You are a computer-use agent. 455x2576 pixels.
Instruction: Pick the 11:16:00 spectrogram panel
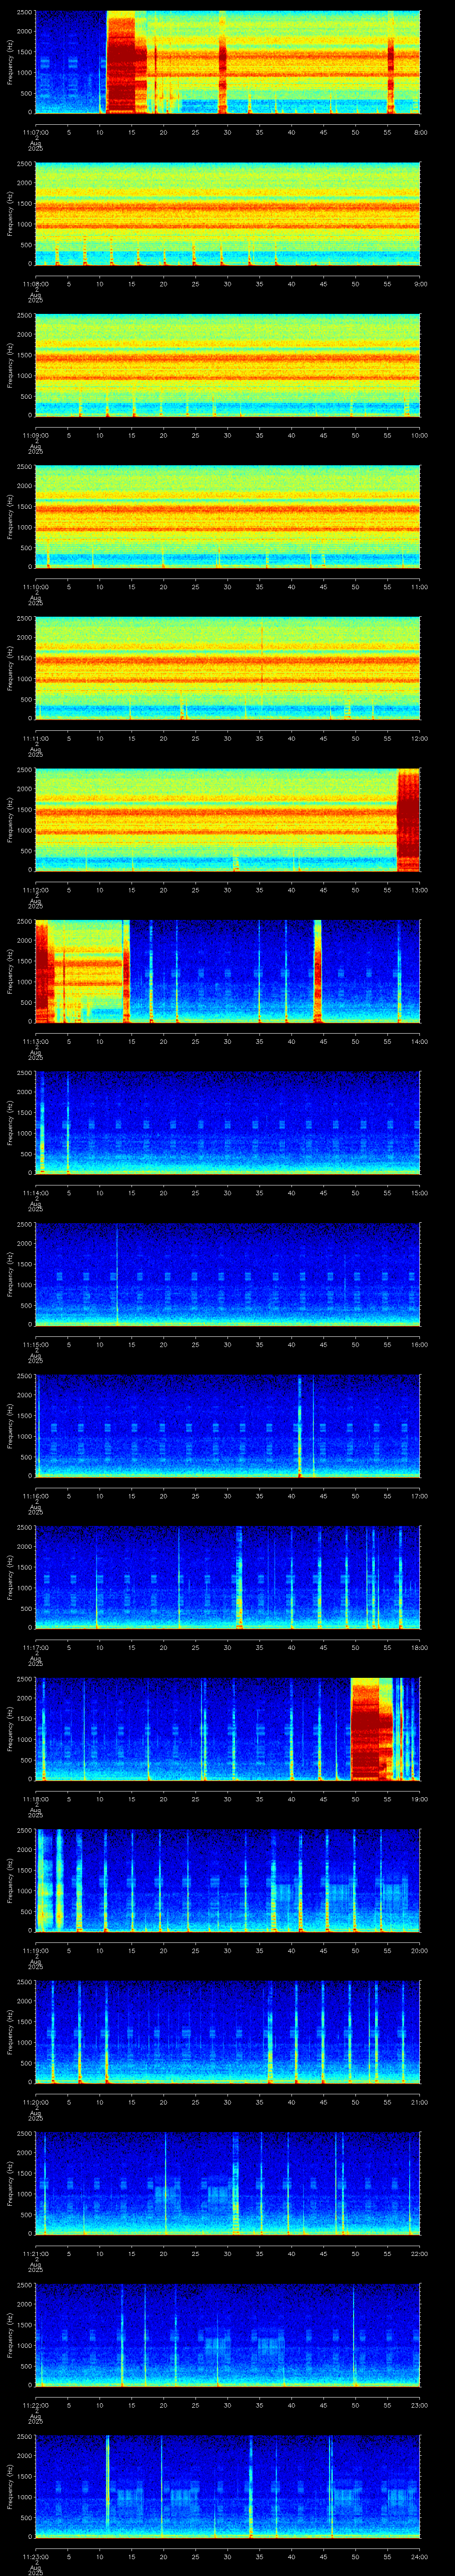(x=228, y=1426)
